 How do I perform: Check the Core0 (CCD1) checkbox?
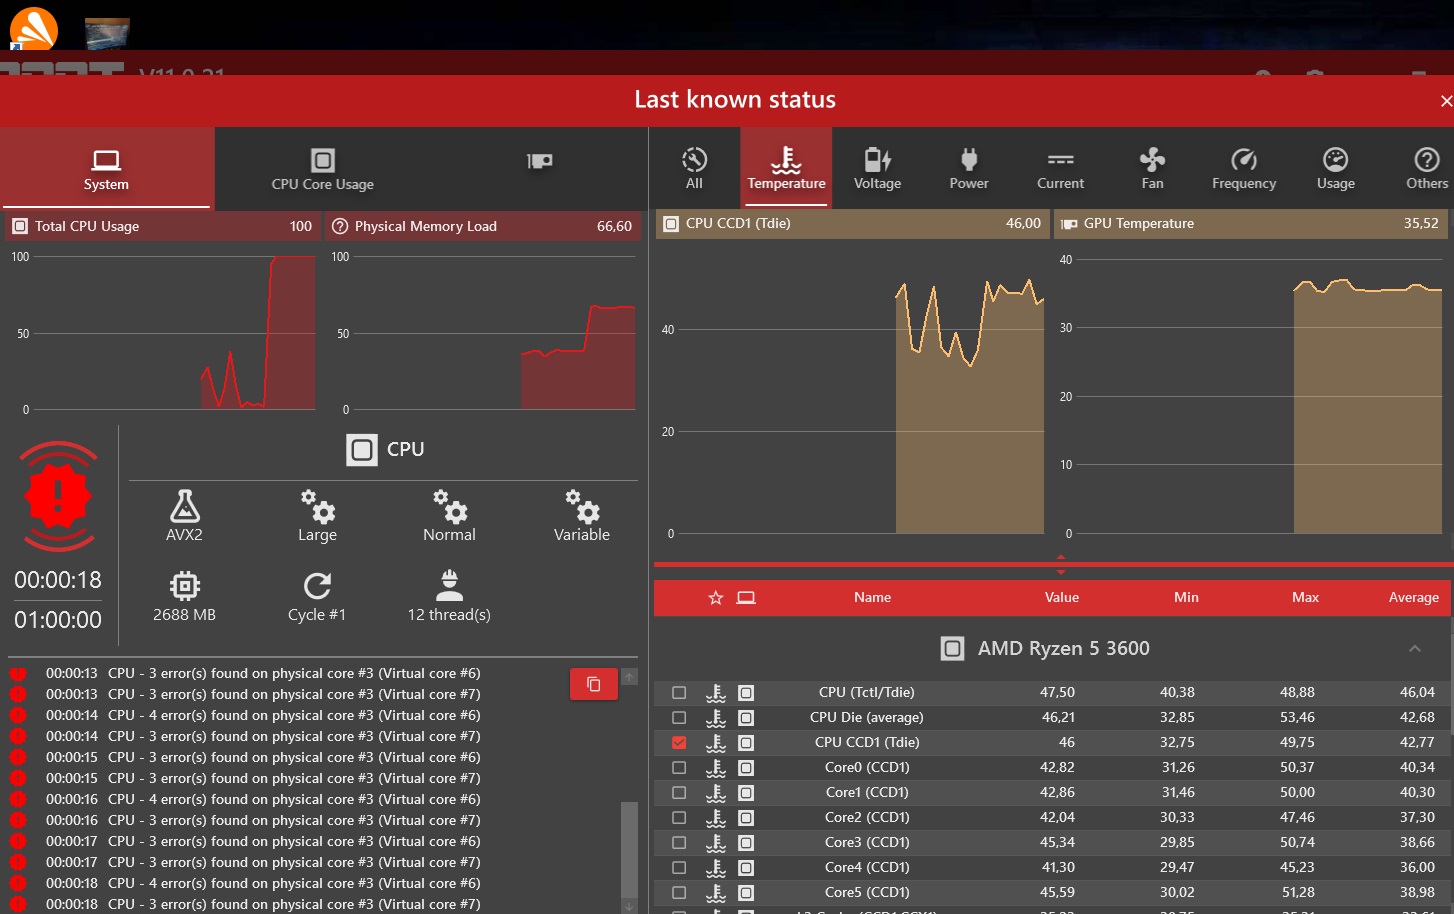point(679,768)
